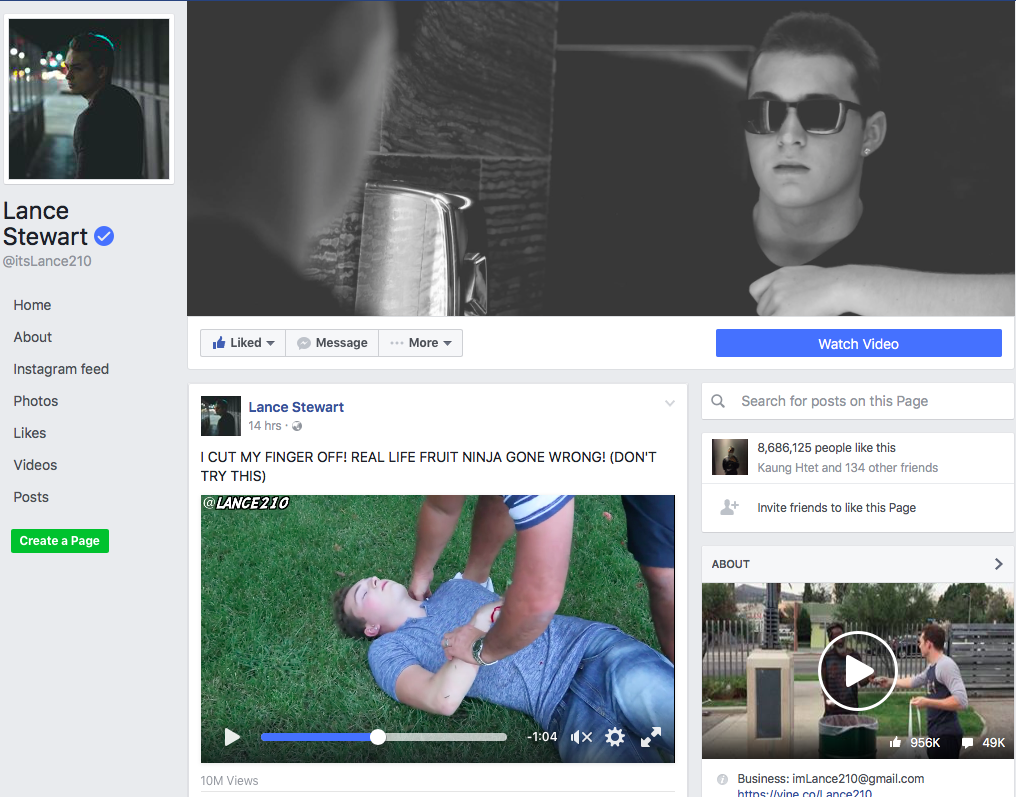Expand the video to fullscreen
The height and width of the screenshot is (797, 1016).
click(x=651, y=737)
